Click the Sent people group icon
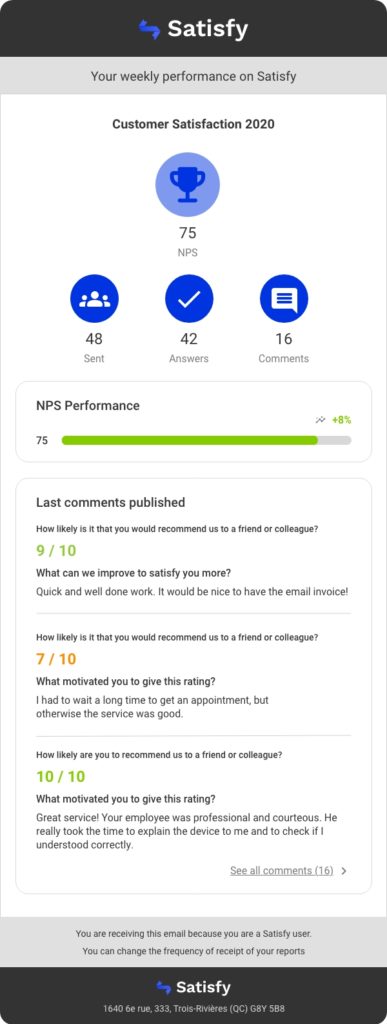 [x=95, y=298]
